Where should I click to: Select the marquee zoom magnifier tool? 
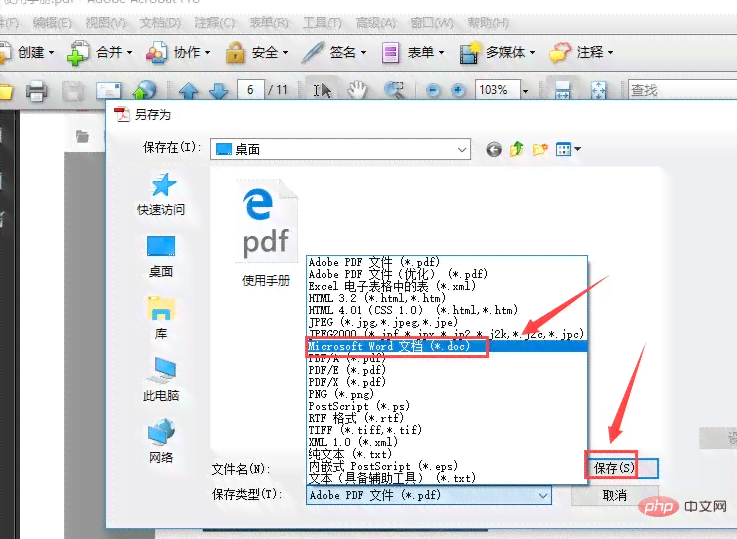(394, 90)
